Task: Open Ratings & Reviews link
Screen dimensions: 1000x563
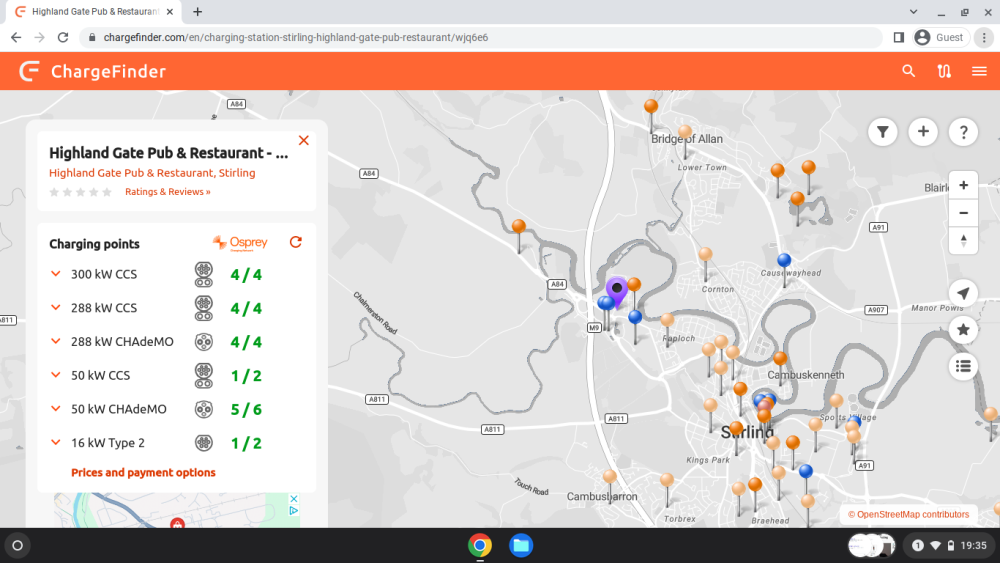Action: click(x=168, y=191)
